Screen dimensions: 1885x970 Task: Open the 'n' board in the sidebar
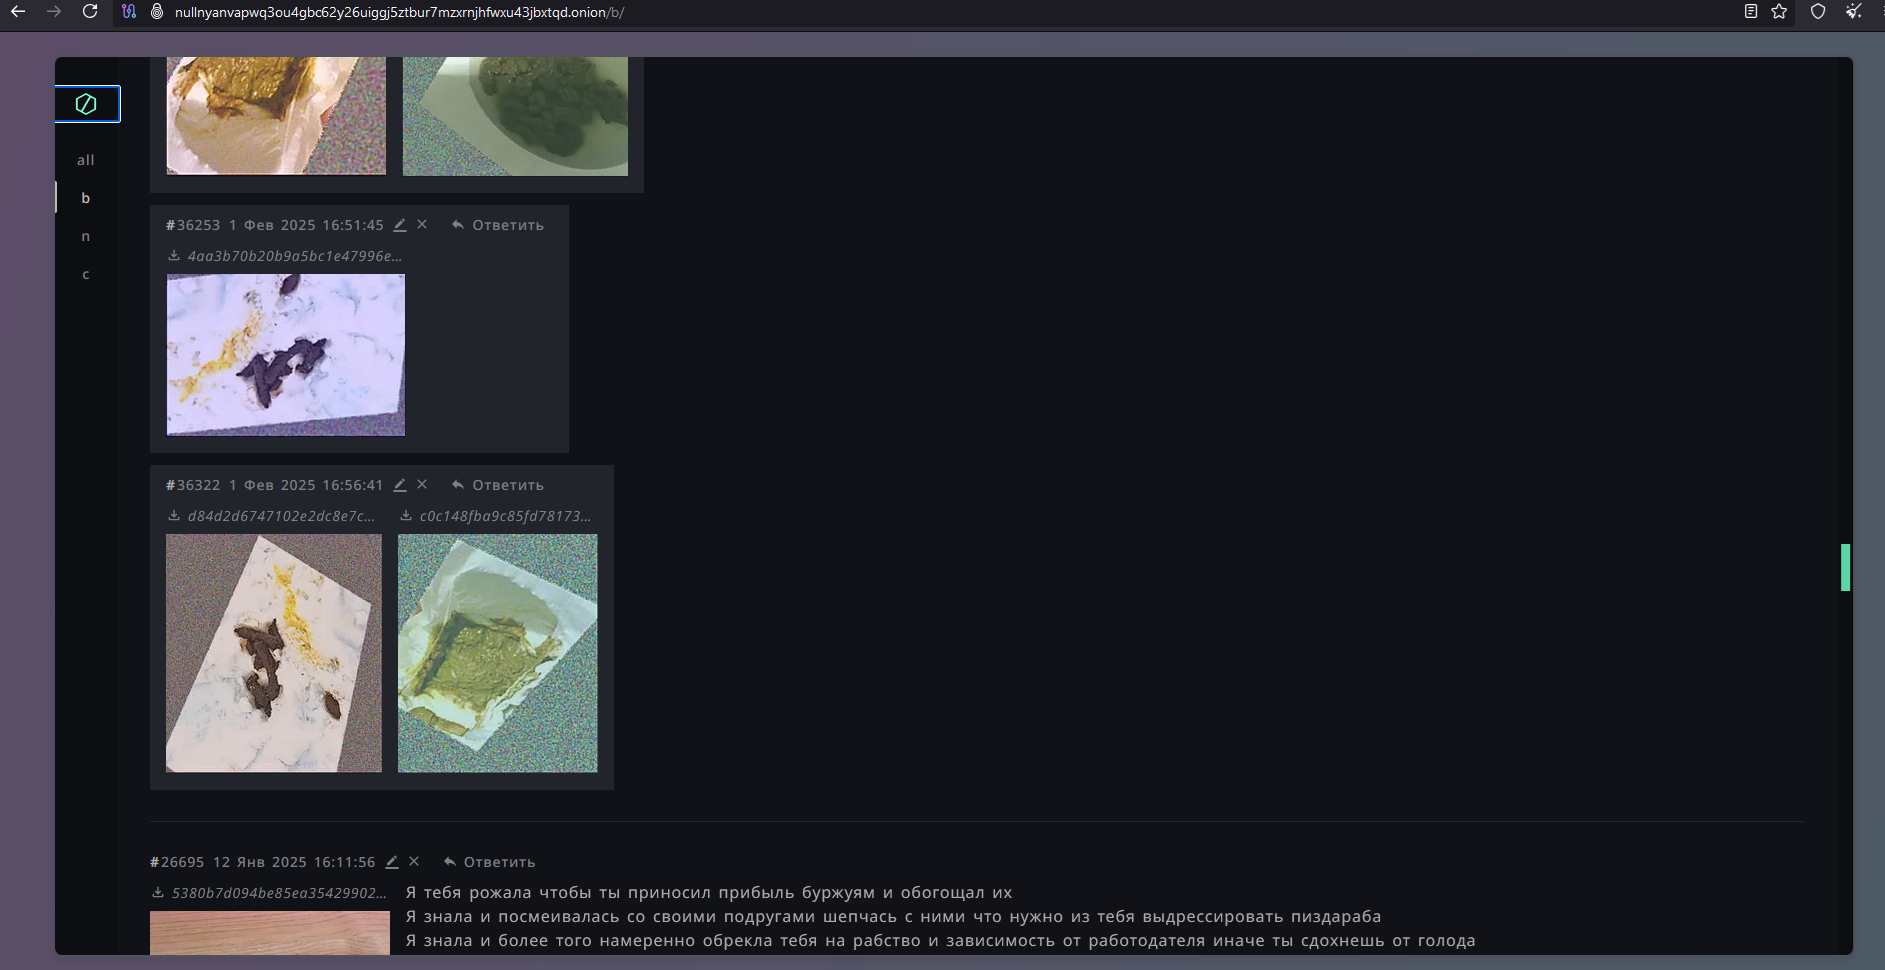86,236
